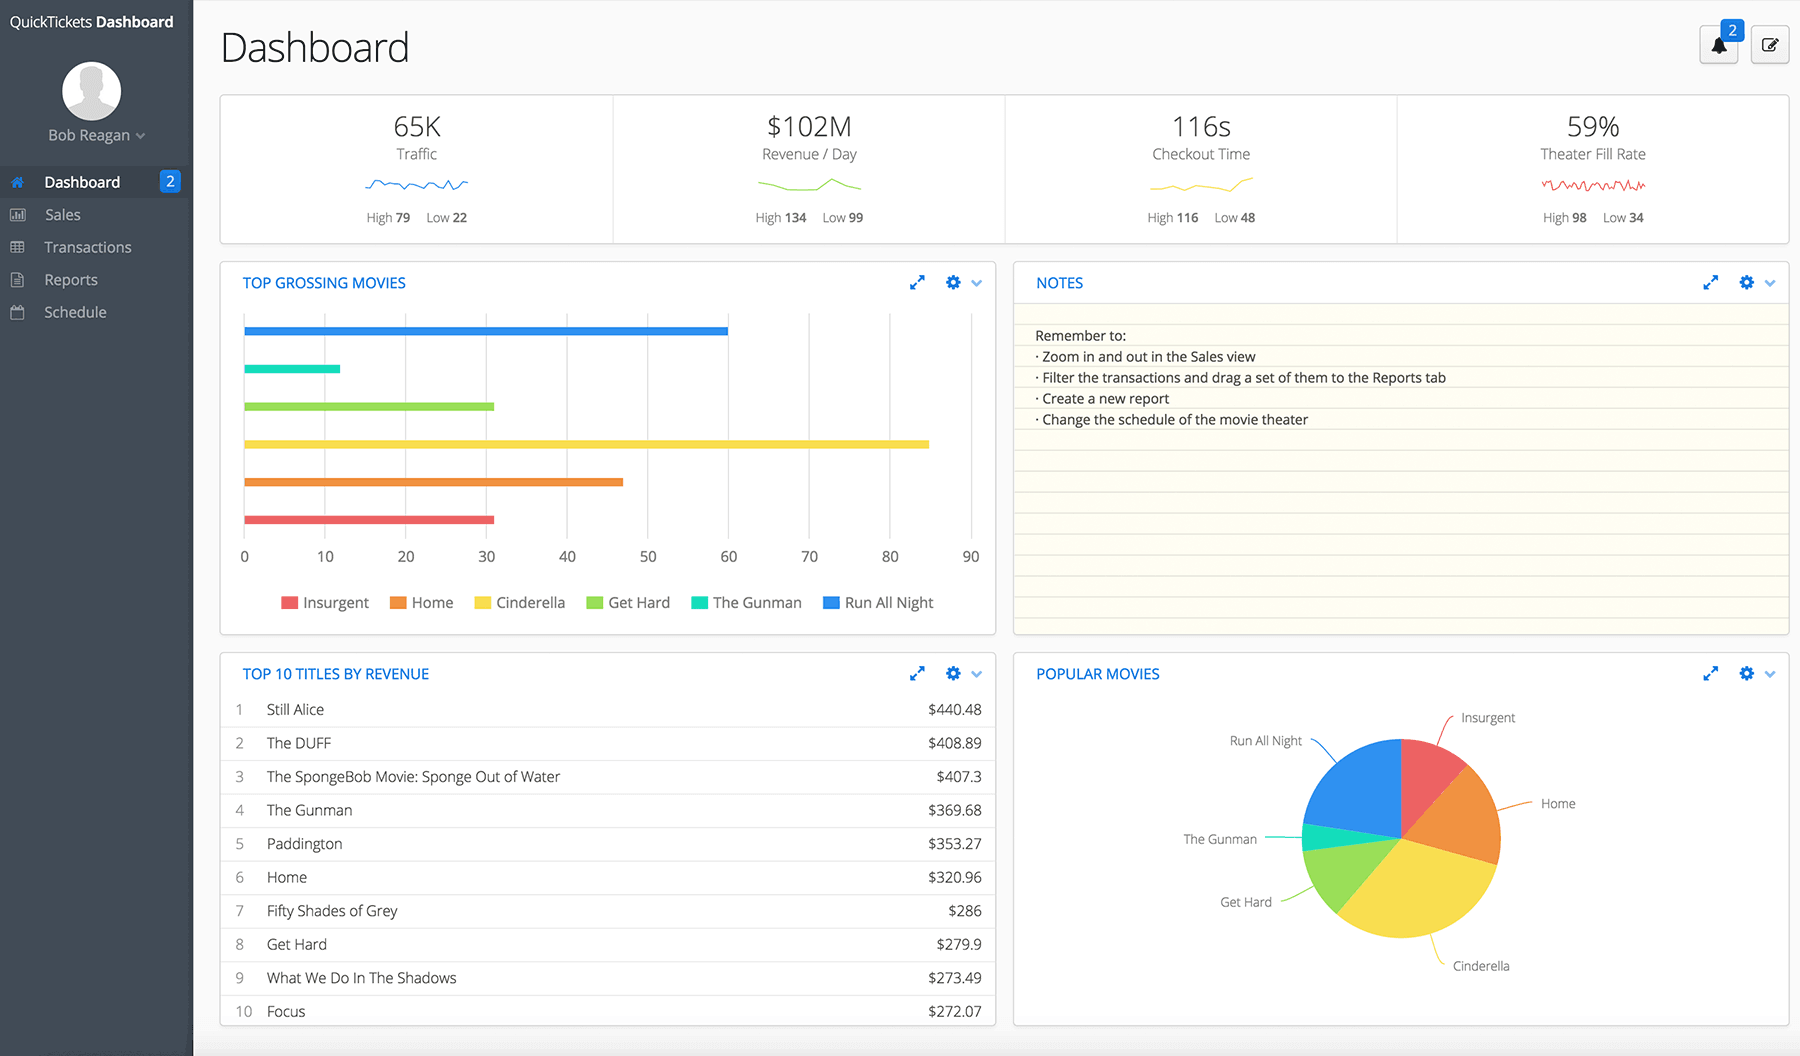Expand the Top Grossing Movies panel
Screen dimensions: 1800x1056
click(x=917, y=283)
